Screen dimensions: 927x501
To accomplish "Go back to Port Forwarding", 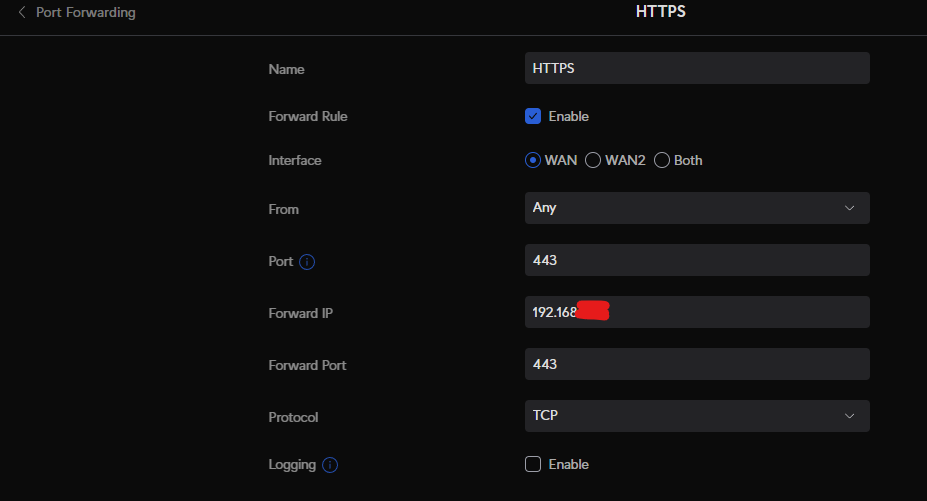I will click(85, 13).
